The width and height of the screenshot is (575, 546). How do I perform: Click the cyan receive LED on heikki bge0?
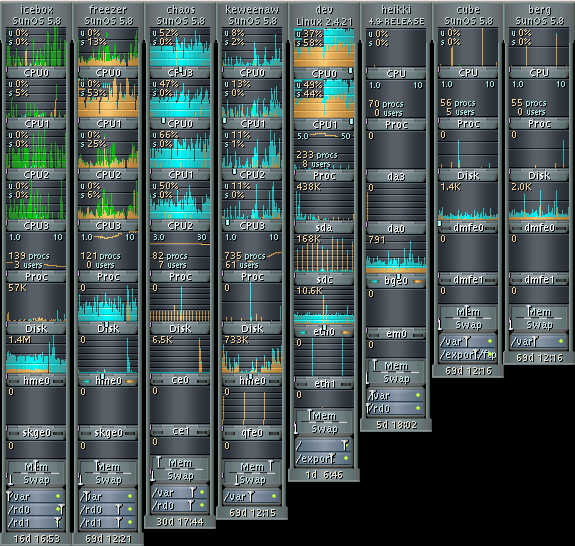click(x=374, y=281)
